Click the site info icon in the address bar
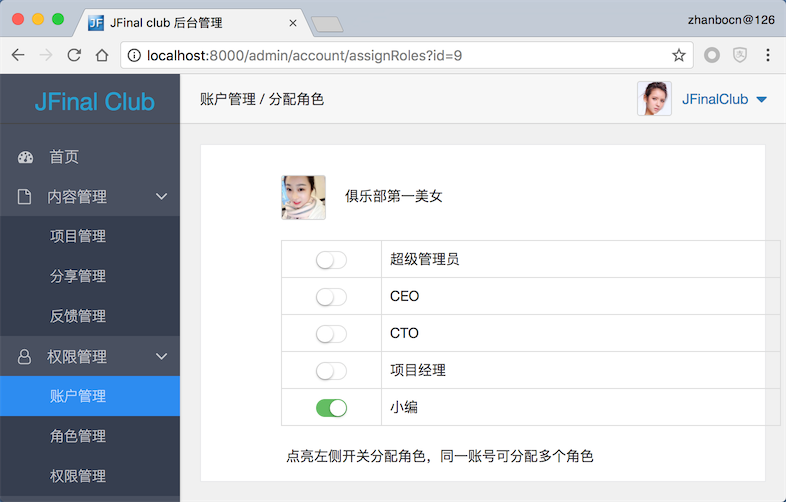The image size is (786, 502). click(x=134, y=55)
